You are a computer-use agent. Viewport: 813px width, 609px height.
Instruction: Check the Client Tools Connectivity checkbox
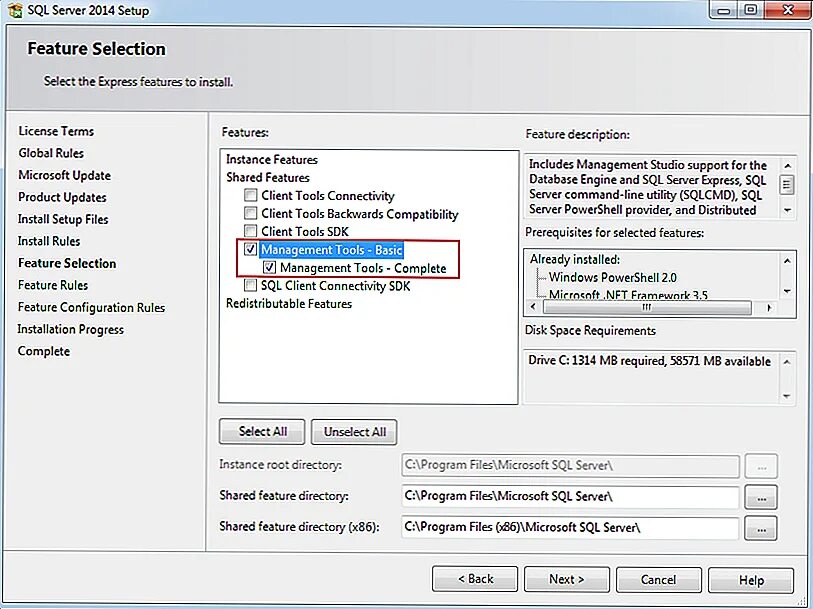click(250, 195)
